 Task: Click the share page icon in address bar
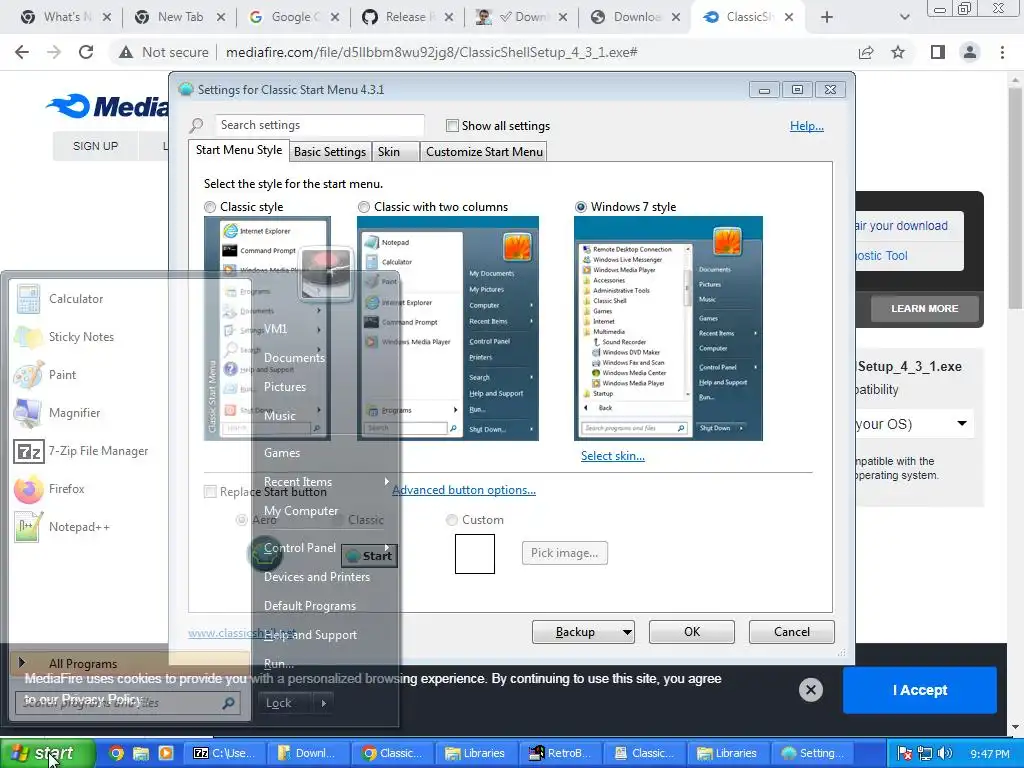866,52
